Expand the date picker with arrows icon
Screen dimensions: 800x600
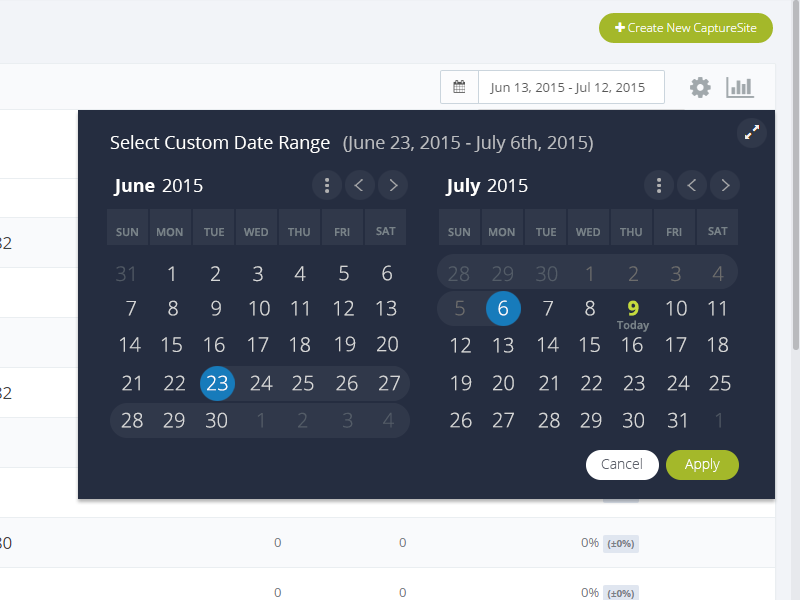click(x=752, y=133)
